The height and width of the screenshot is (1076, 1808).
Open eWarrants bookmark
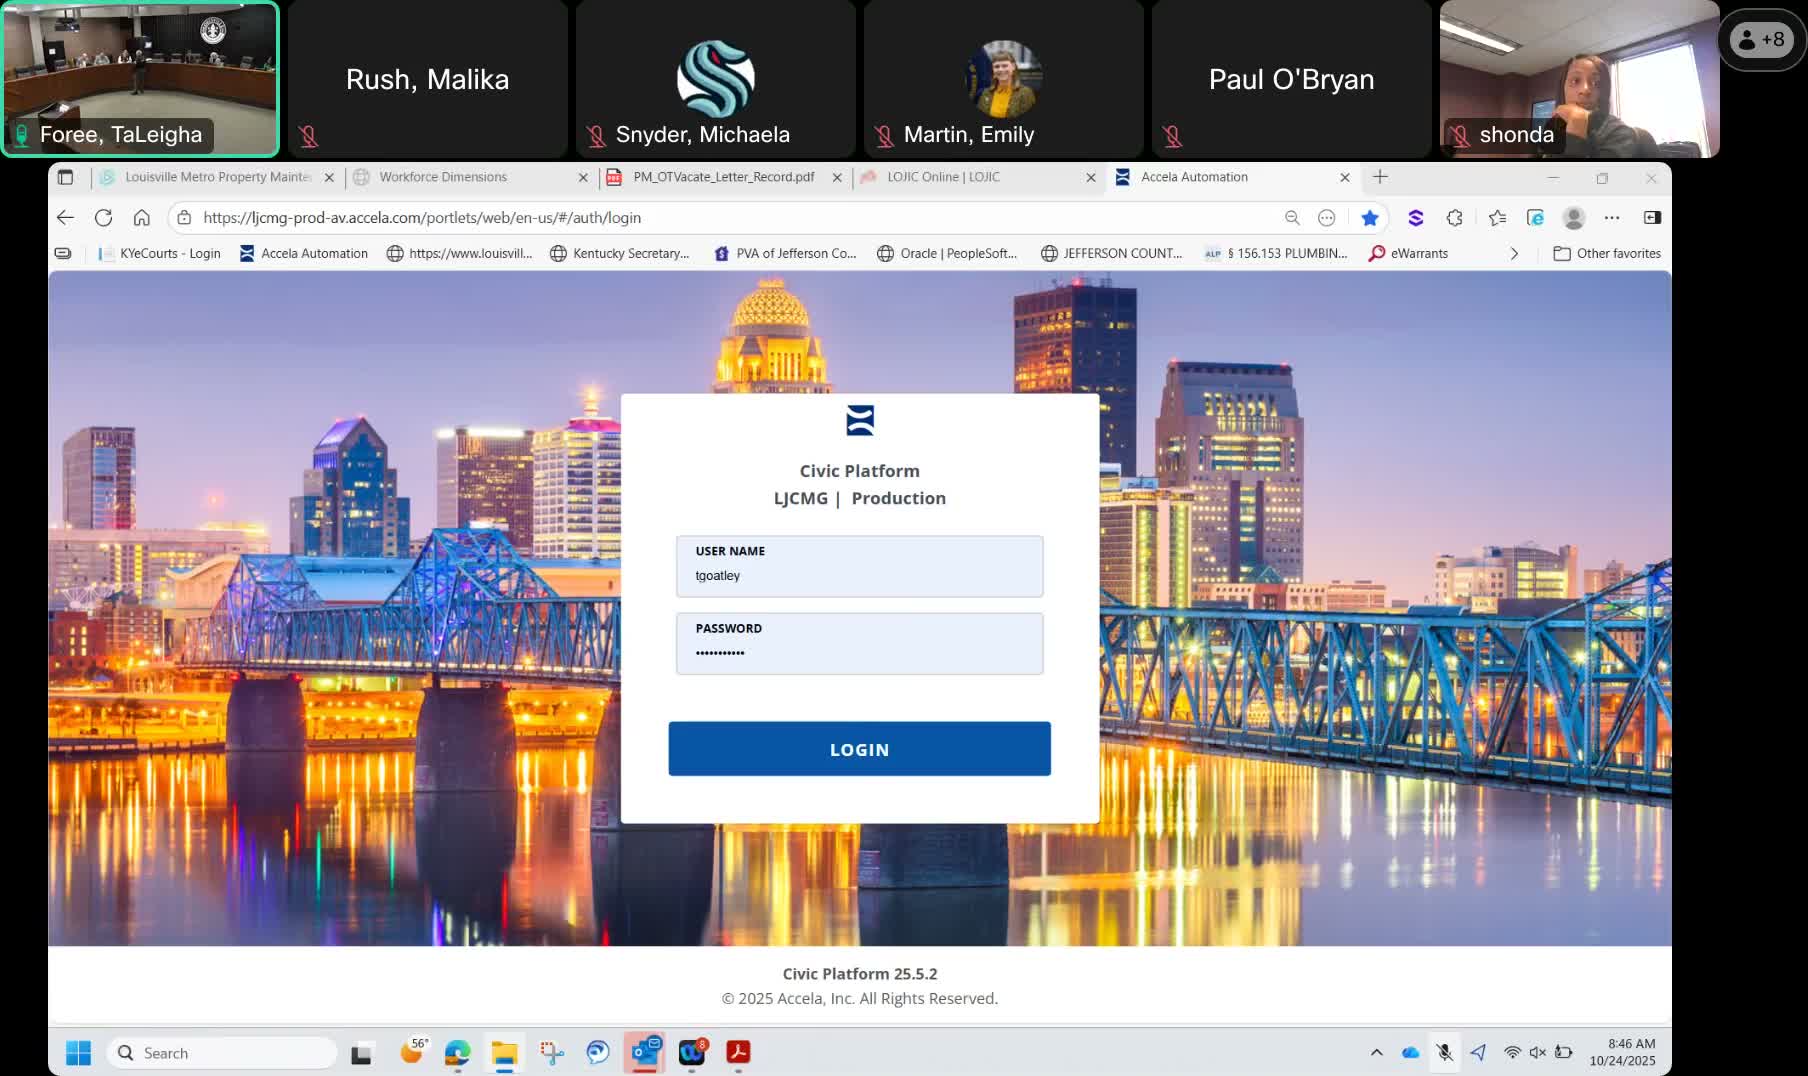[x=1408, y=253]
